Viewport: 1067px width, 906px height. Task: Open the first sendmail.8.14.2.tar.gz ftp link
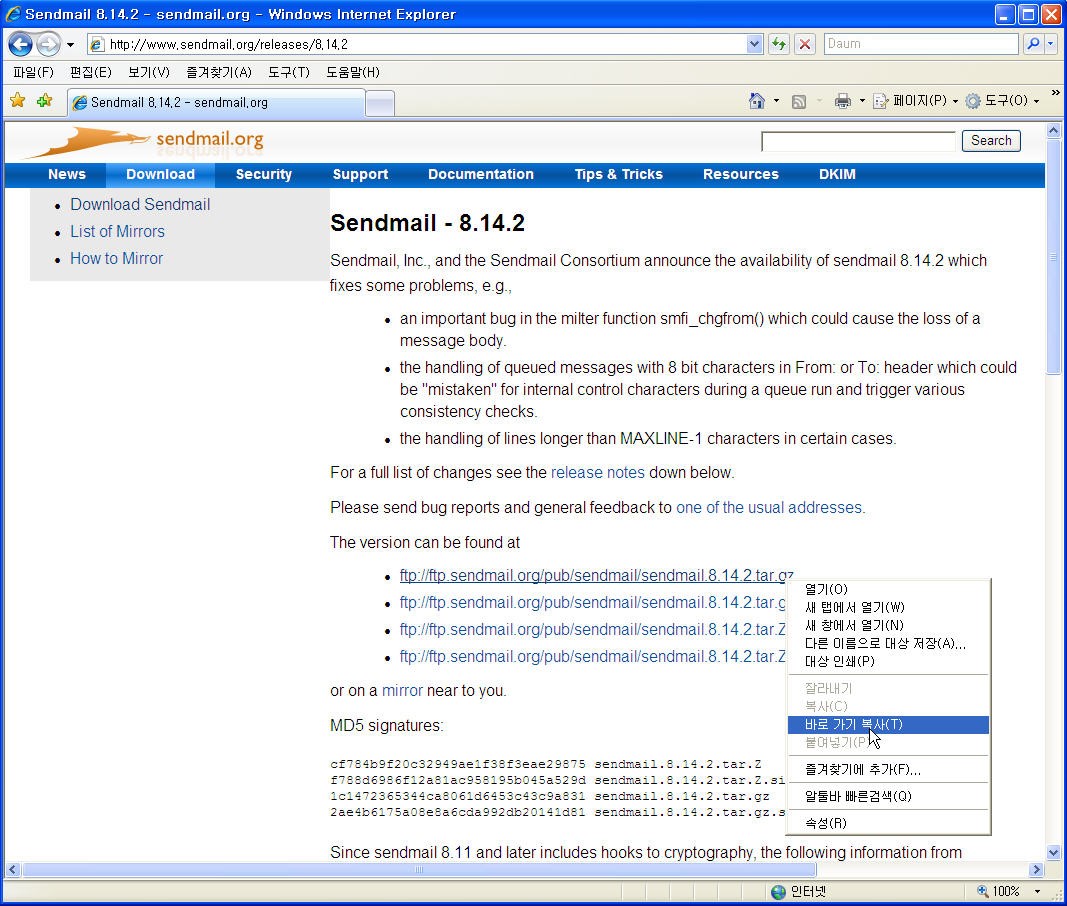point(596,576)
